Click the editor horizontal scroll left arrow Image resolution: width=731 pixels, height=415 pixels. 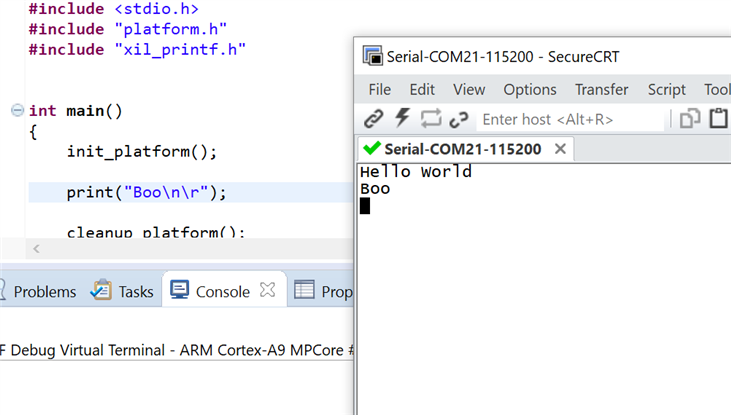[x=36, y=249]
